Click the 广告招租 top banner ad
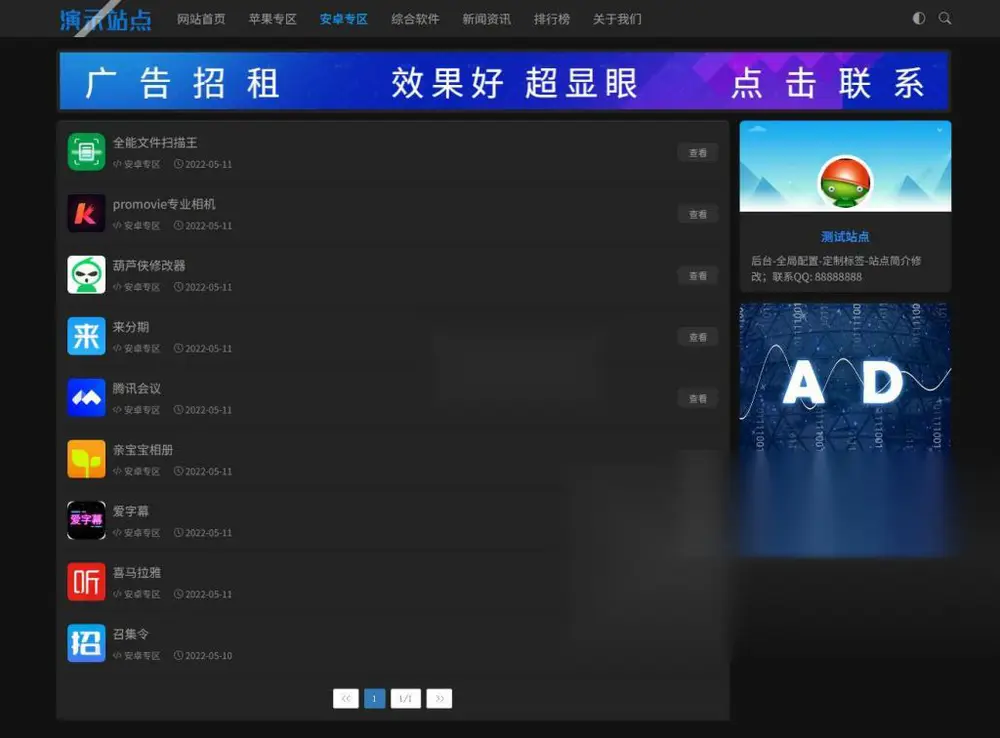The image size is (1000, 738). [x=504, y=82]
